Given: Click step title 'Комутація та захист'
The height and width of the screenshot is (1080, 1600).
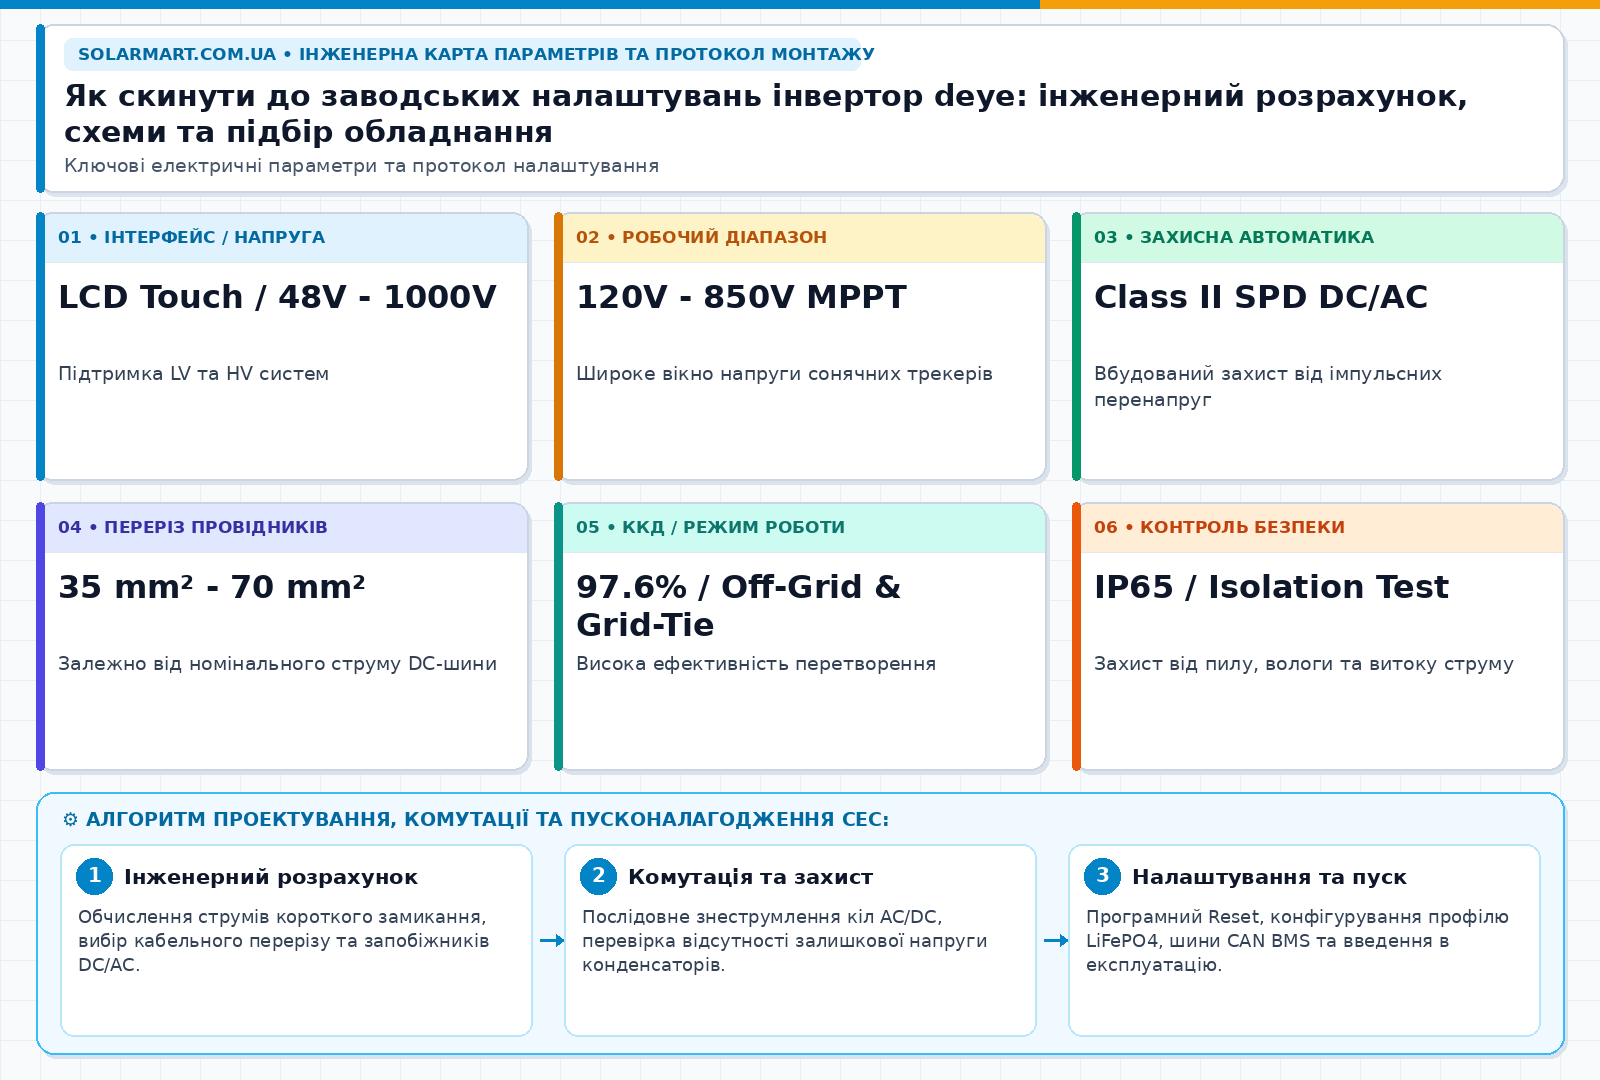Looking at the screenshot, I should (750, 877).
